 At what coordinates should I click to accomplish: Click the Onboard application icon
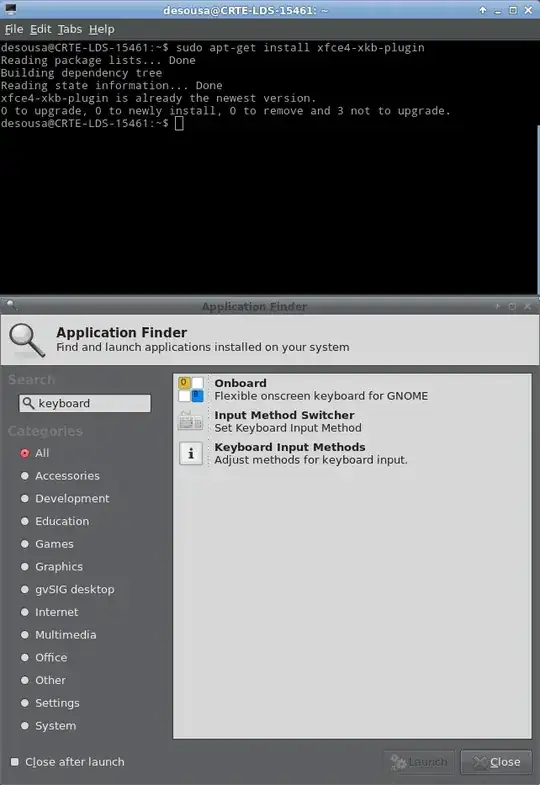pos(191,389)
